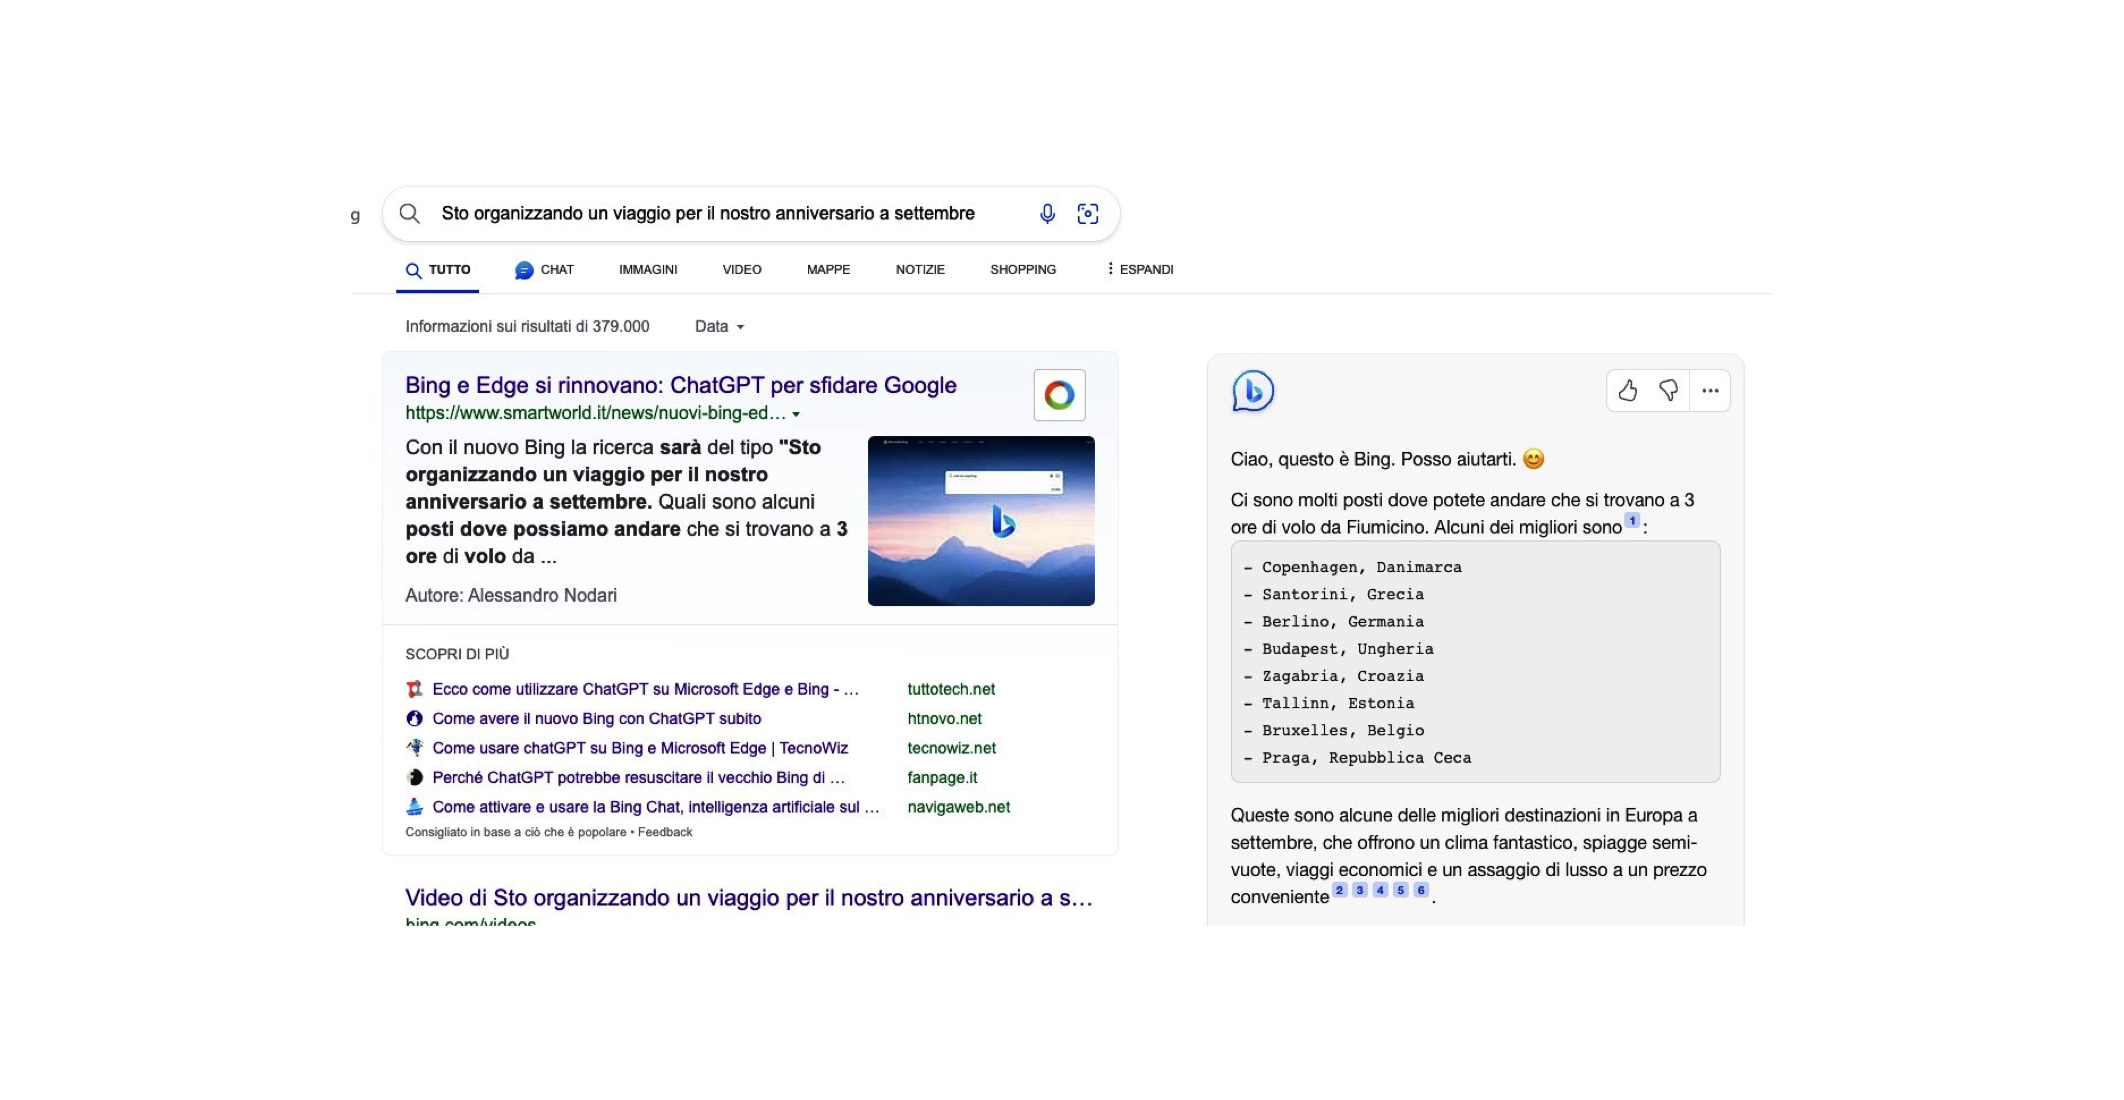Click citation 4 footnote
The width and height of the screenshot is (2124, 1100).
coord(1380,890)
